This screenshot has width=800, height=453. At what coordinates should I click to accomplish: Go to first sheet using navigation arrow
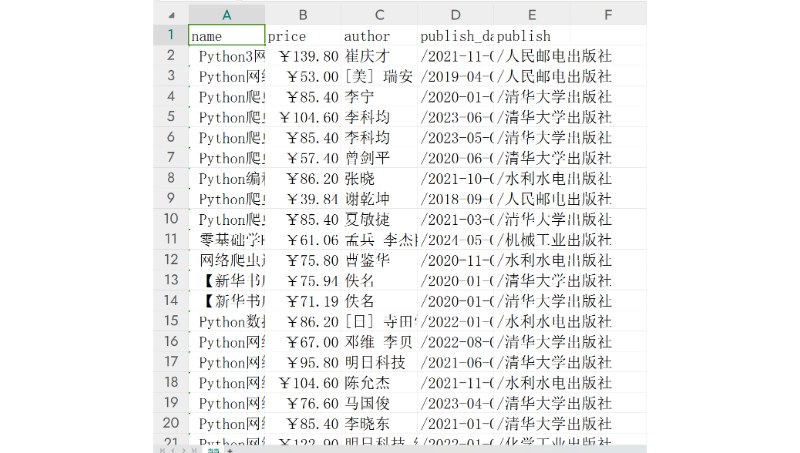[x=163, y=449]
